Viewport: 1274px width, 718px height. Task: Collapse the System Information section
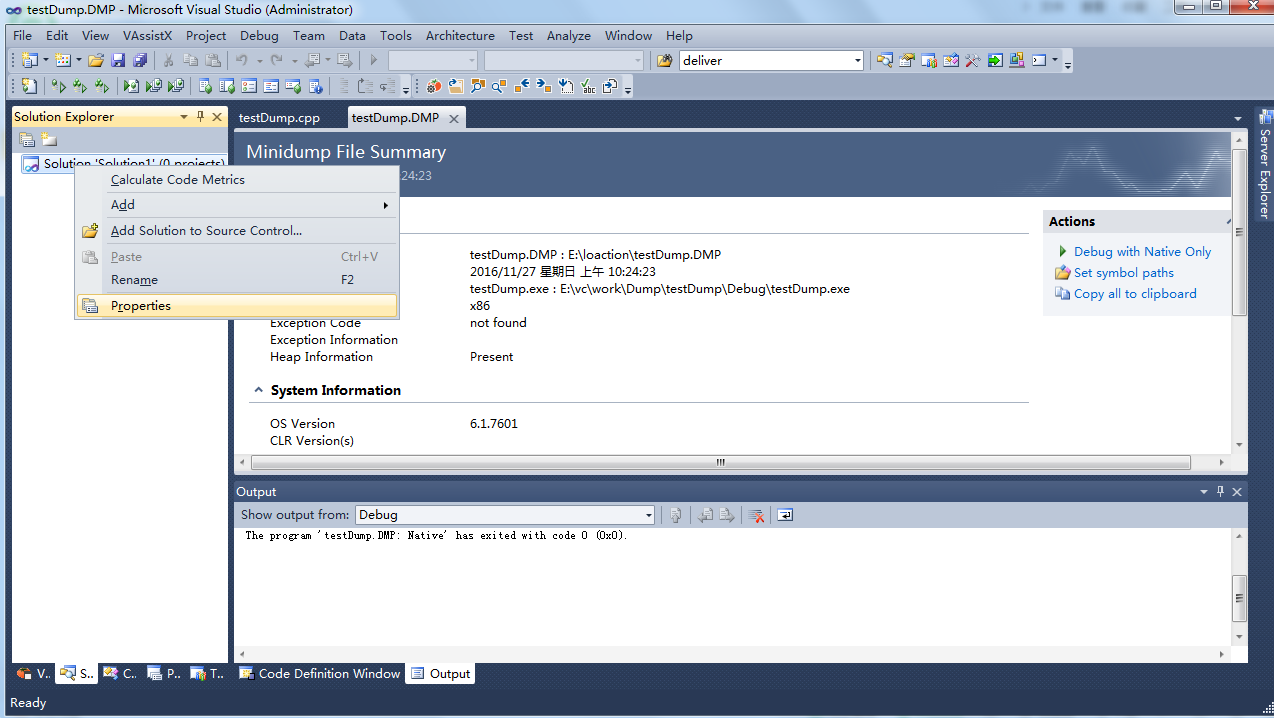pos(258,390)
